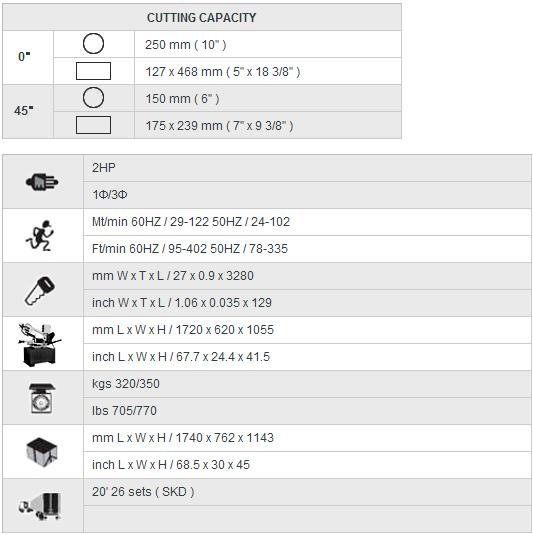
Task: Click the weighing scale weight icon
Action: [42, 398]
